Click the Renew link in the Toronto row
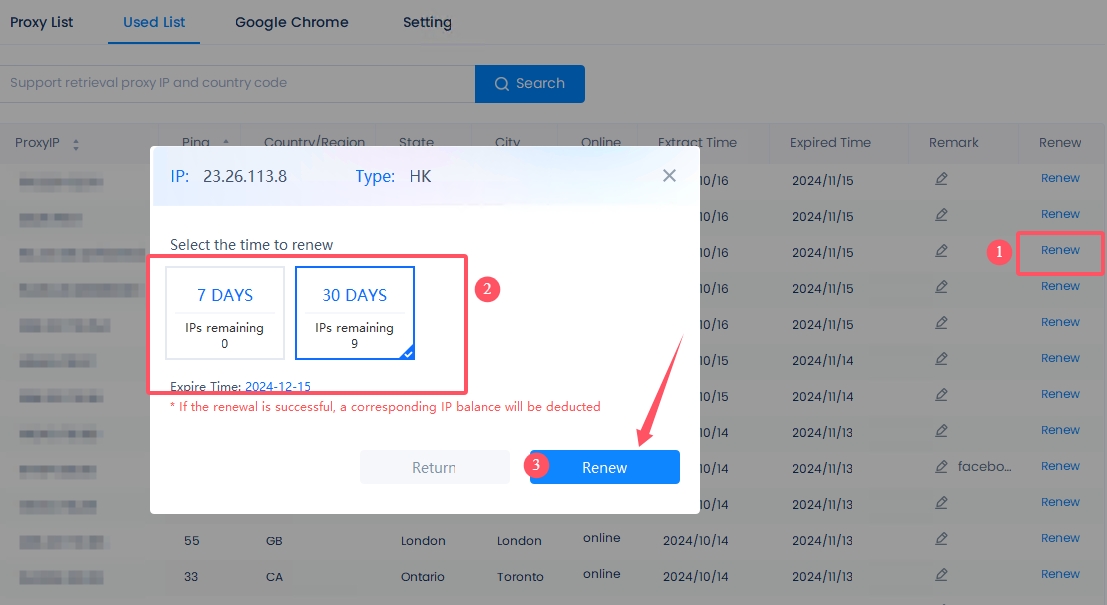1107x605 pixels. coord(1060,574)
